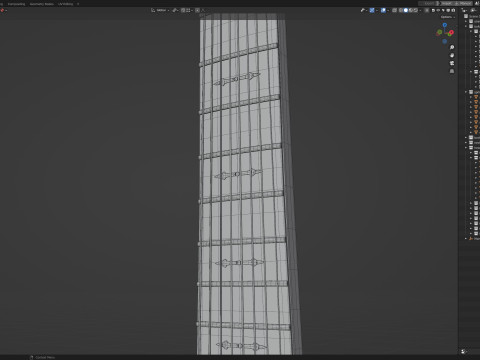Open proportional editing falloff menu
The width and height of the screenshot is (480, 360).
point(203,10)
